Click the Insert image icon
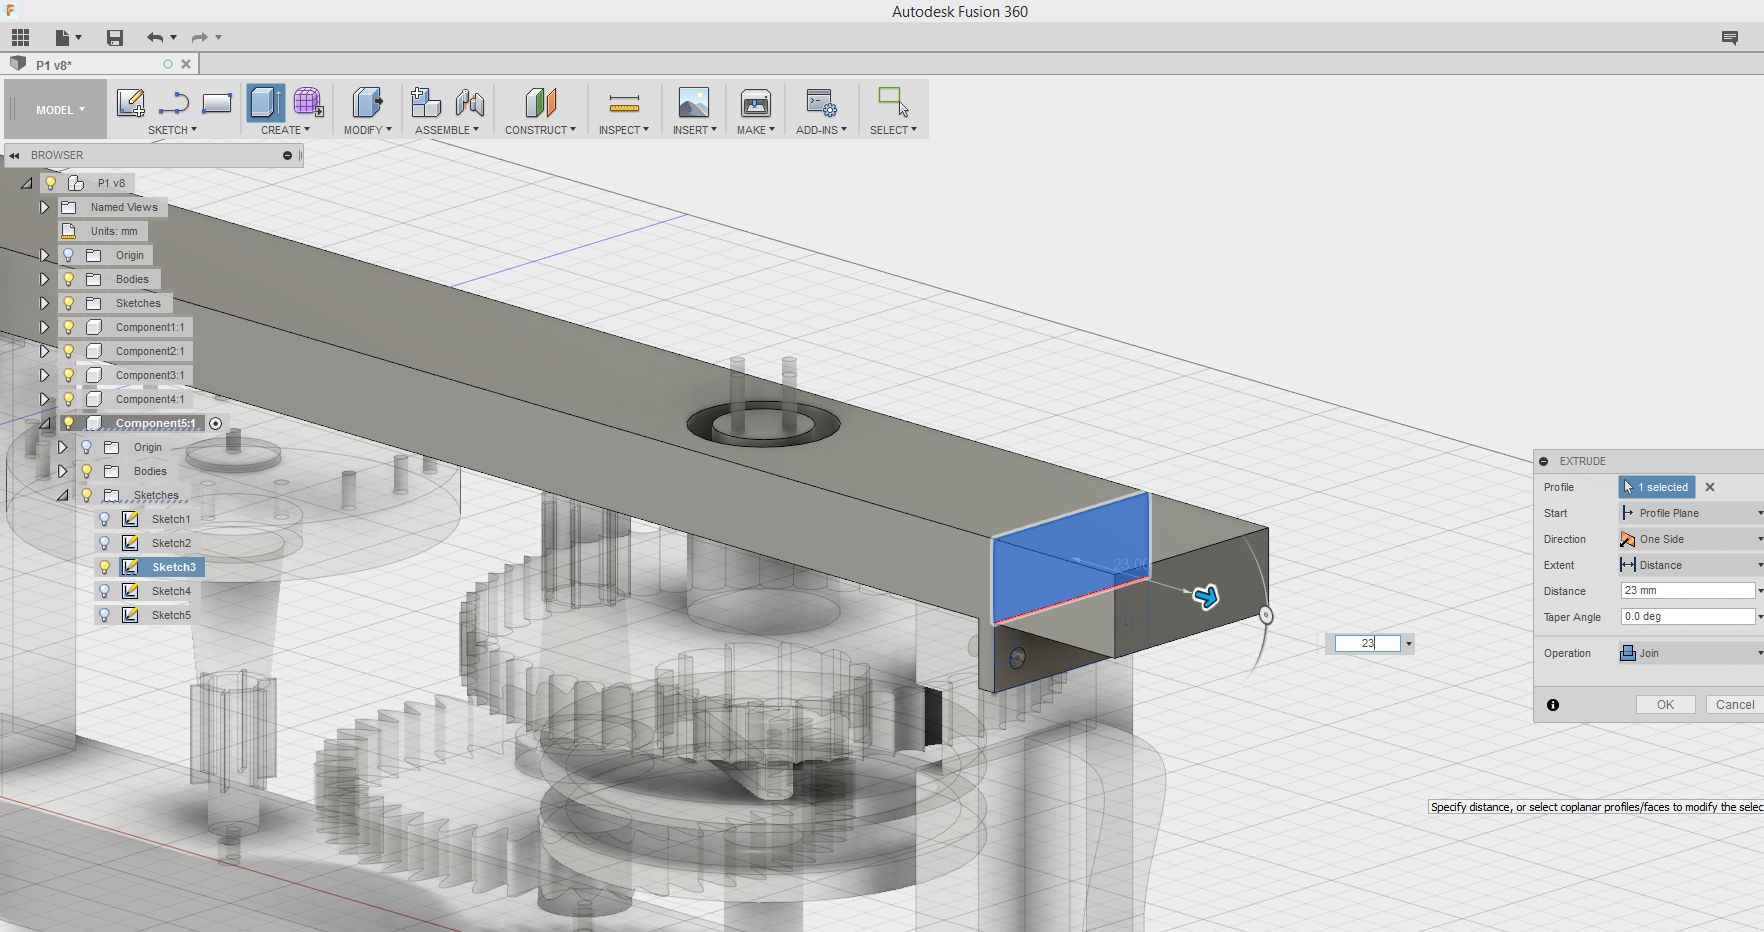 point(694,103)
